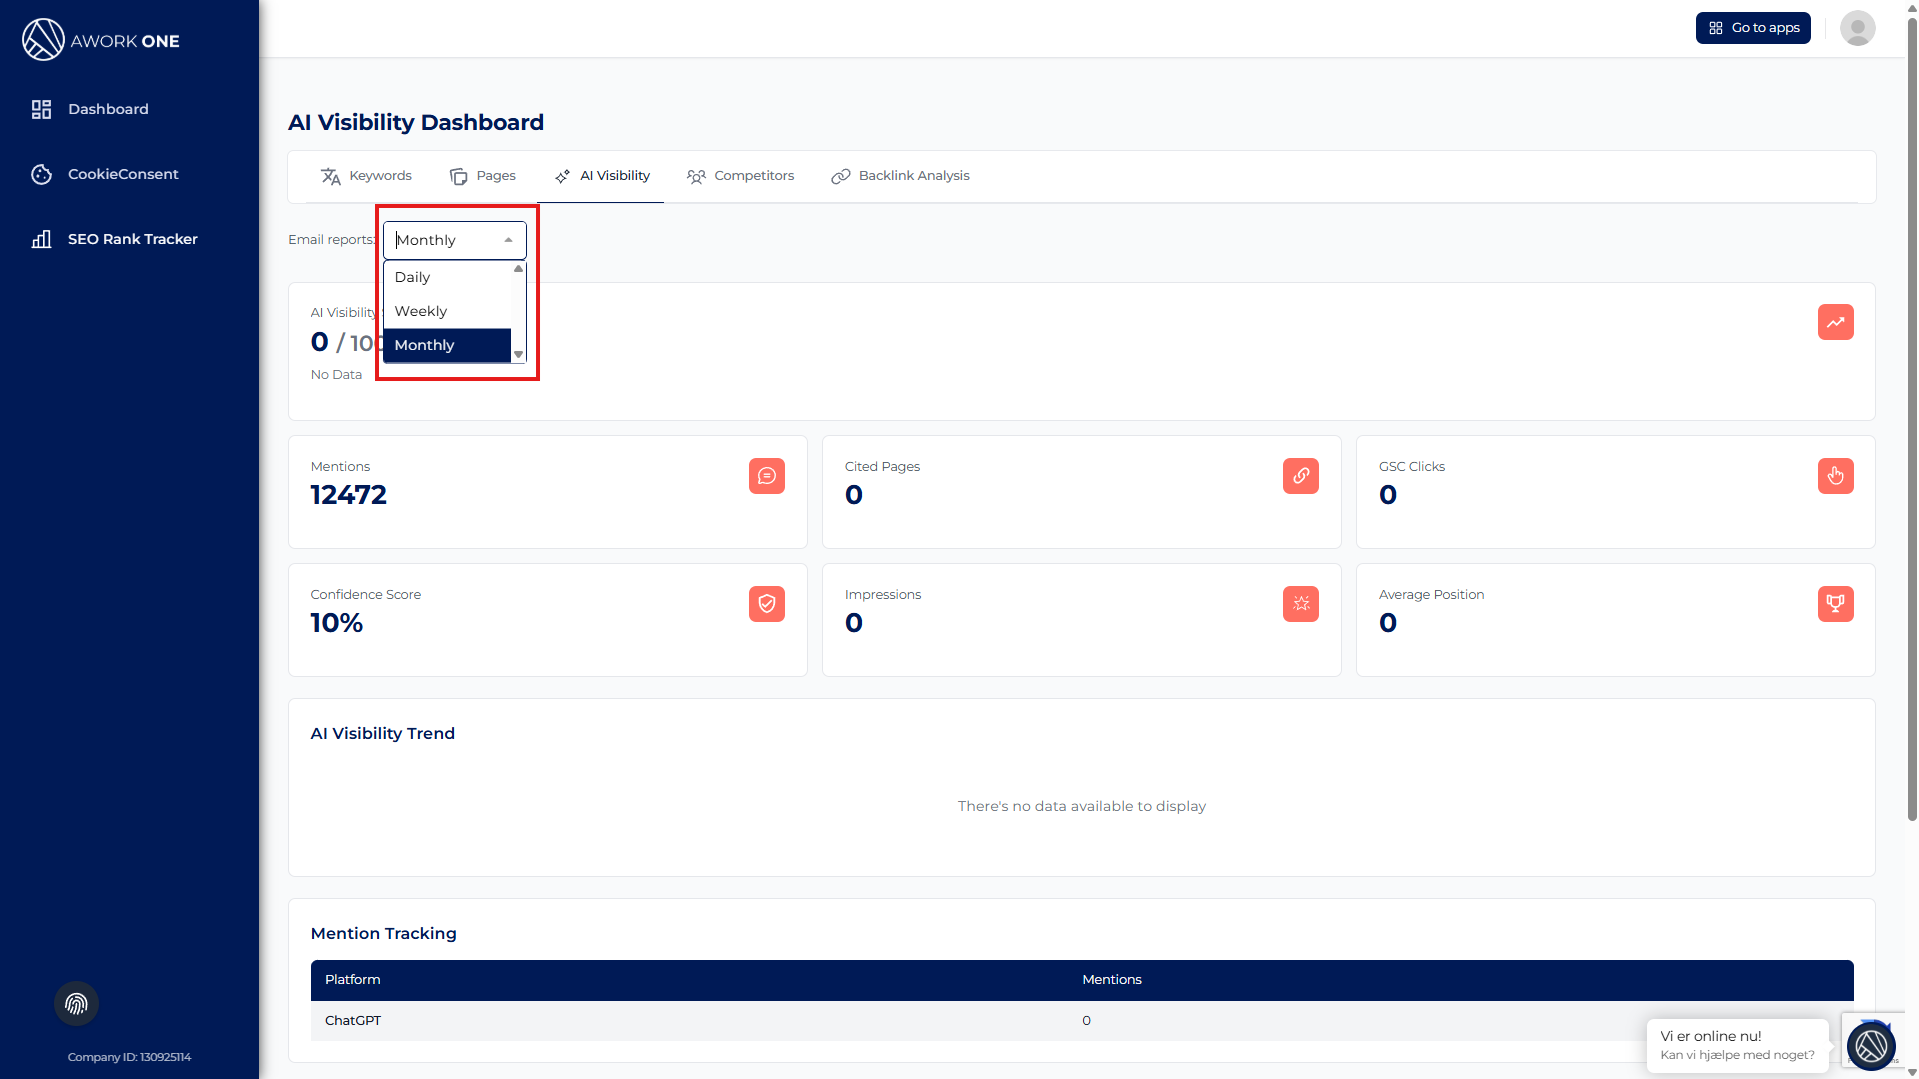Click the Cited Pages link icon
The width and height of the screenshot is (1919, 1079).
pos(1300,476)
